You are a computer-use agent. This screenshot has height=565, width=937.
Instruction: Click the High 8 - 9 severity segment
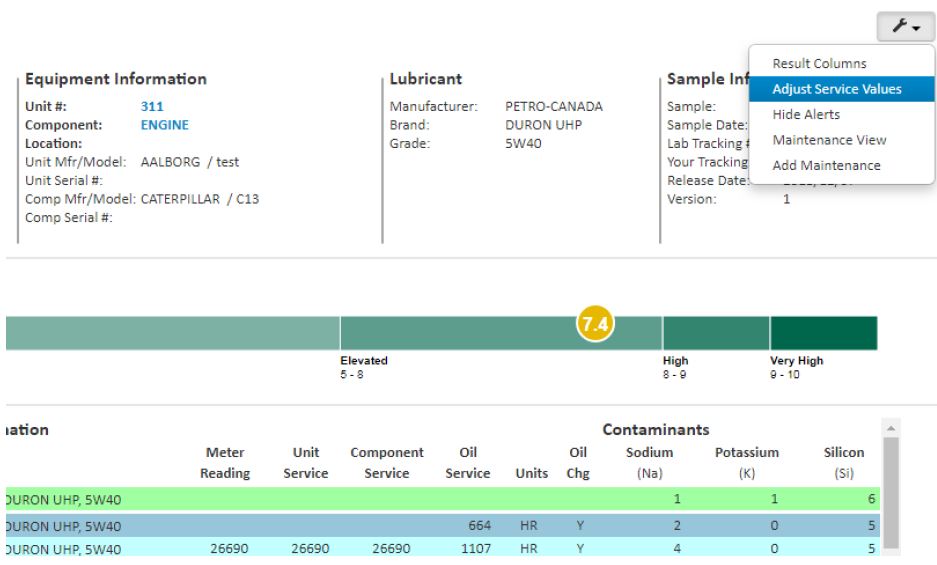coord(715,333)
